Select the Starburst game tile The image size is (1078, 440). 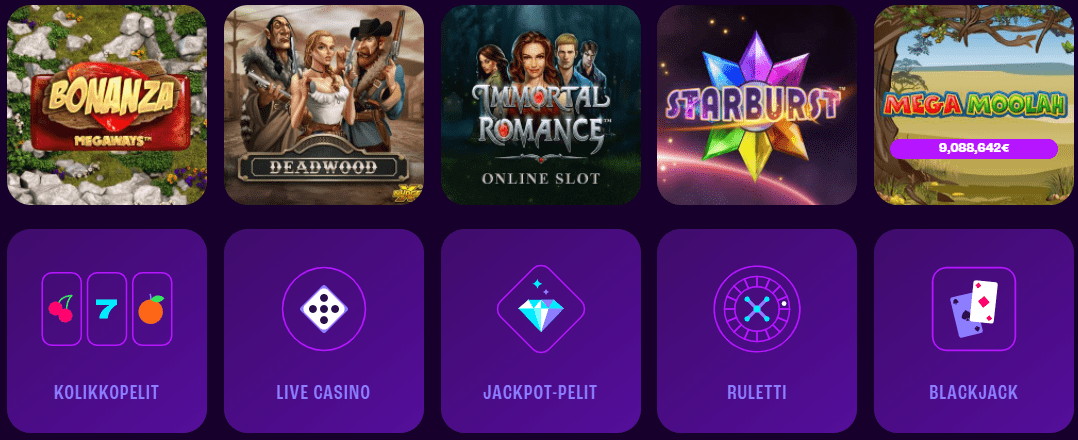[757, 104]
